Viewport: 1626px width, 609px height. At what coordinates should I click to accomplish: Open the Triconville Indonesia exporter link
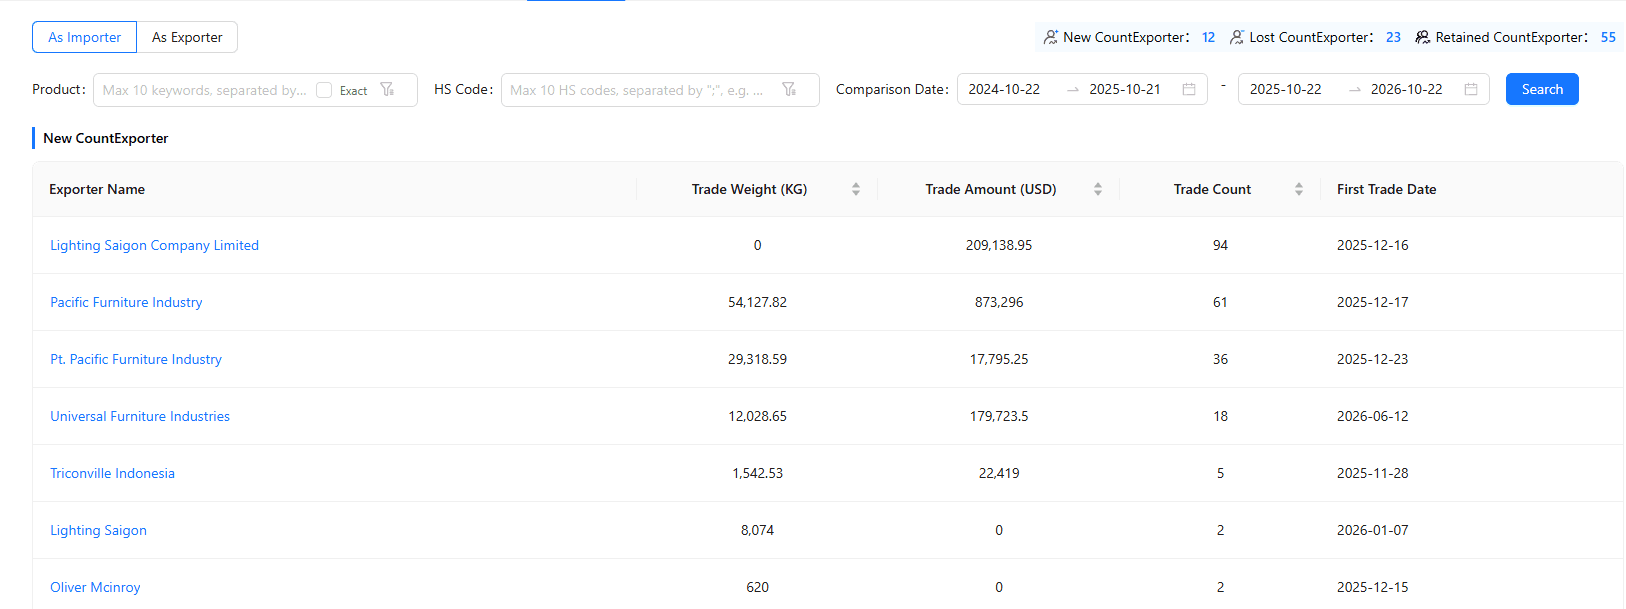pyautogui.click(x=113, y=473)
